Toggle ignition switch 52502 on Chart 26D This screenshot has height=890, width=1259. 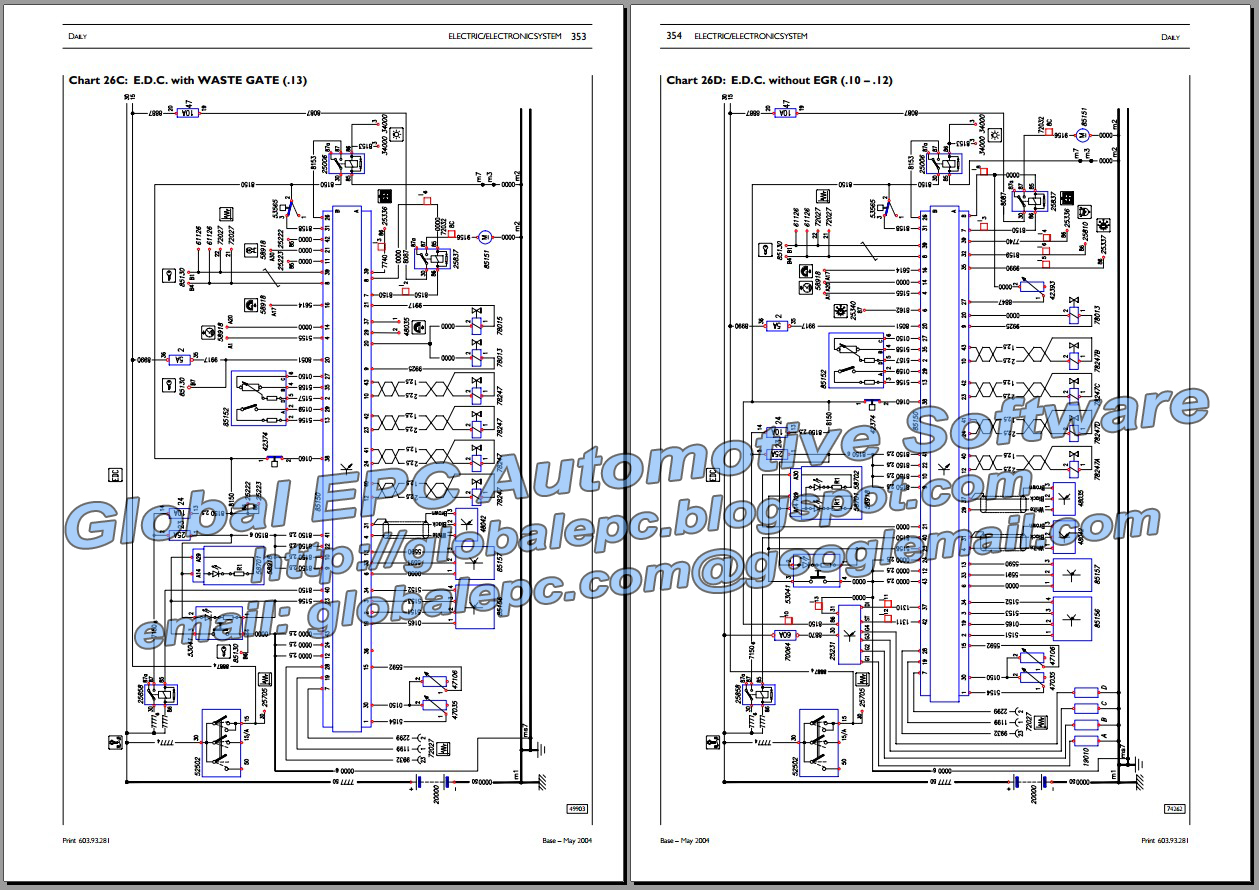click(818, 740)
